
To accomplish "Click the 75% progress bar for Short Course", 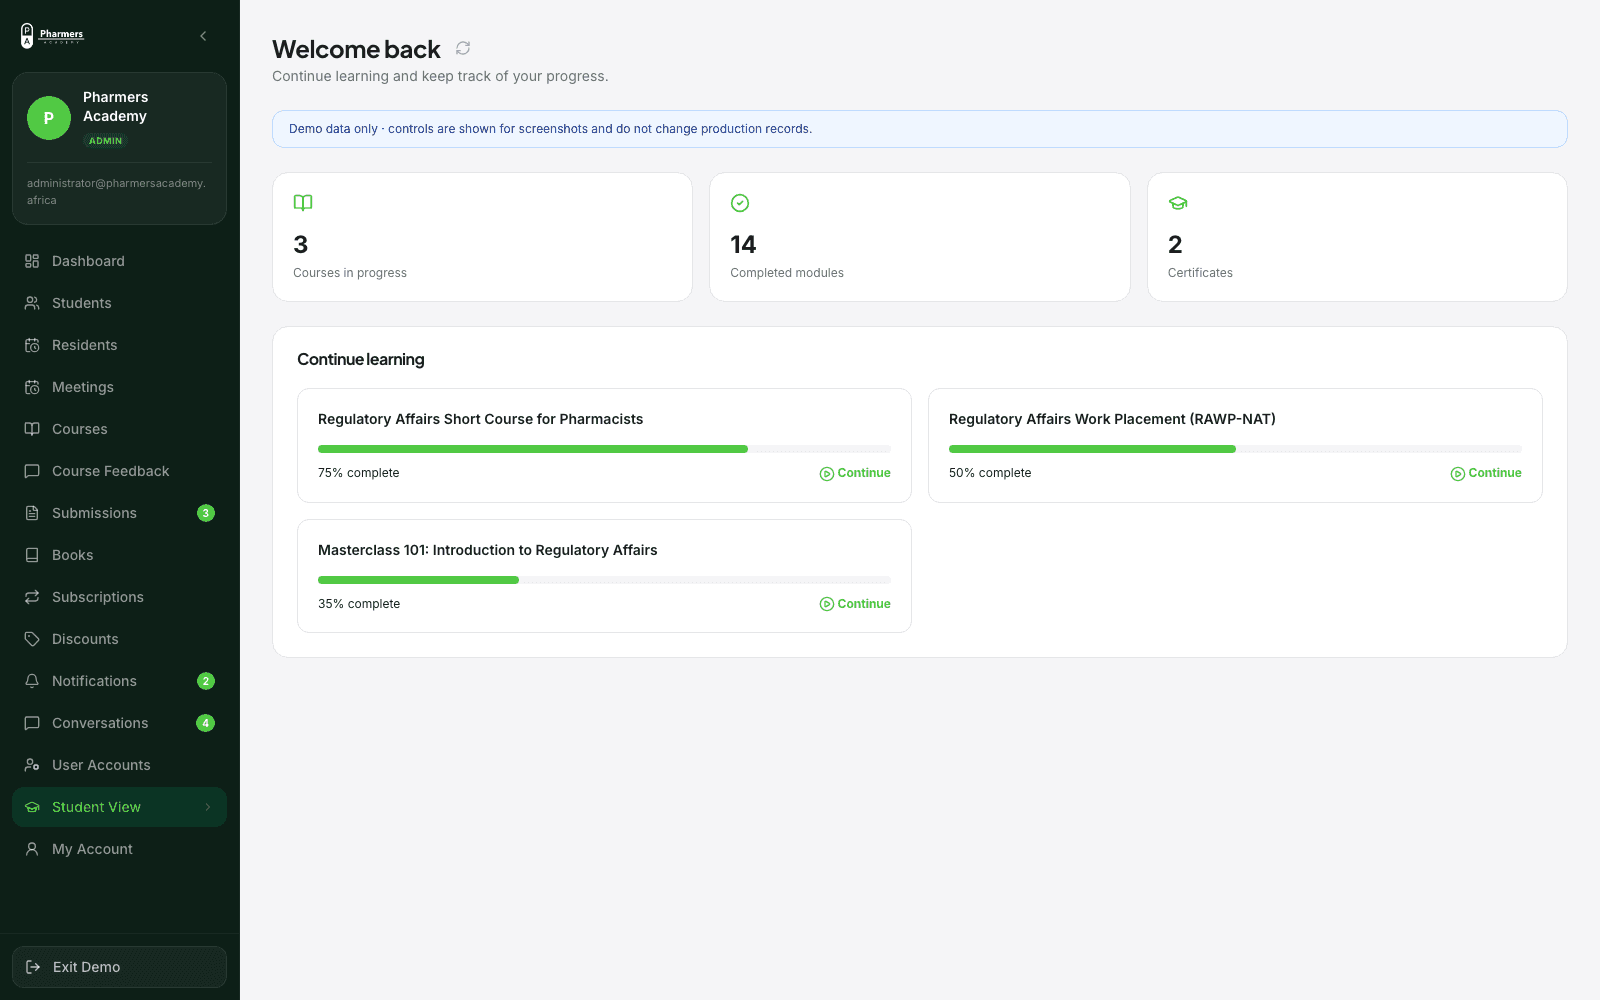I will pos(604,449).
